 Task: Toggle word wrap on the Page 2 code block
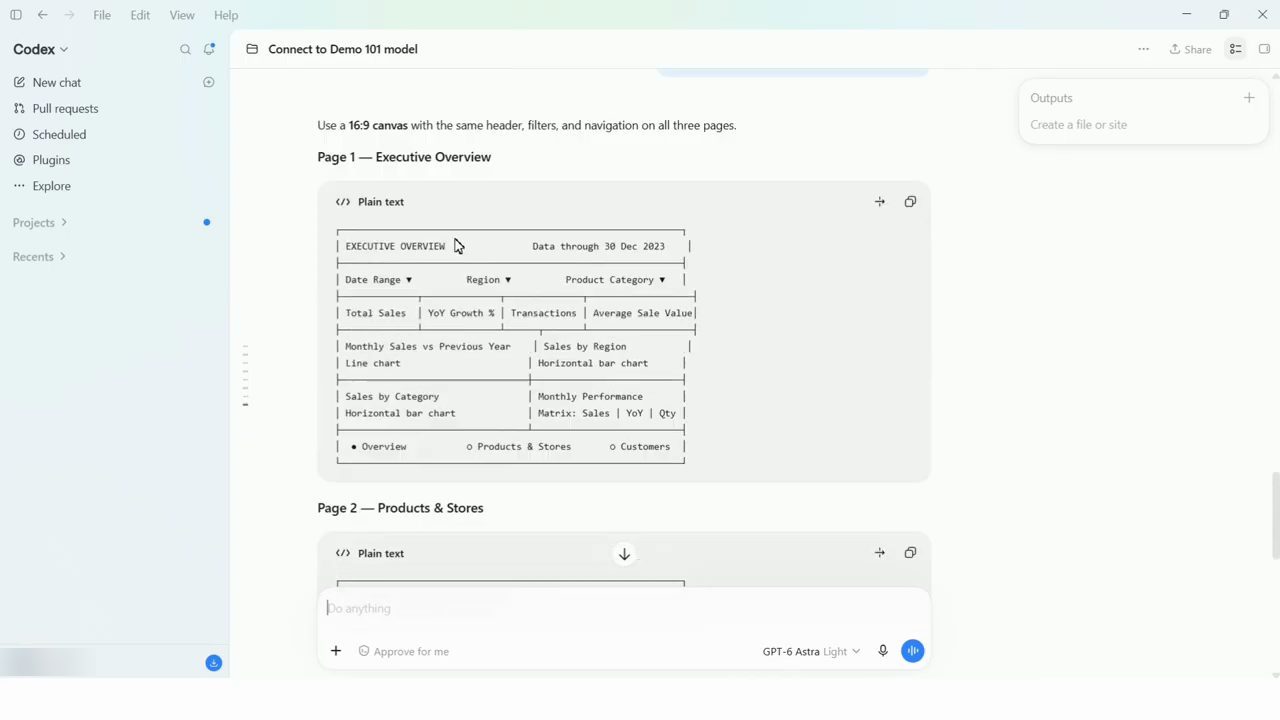pyautogui.click(x=880, y=553)
